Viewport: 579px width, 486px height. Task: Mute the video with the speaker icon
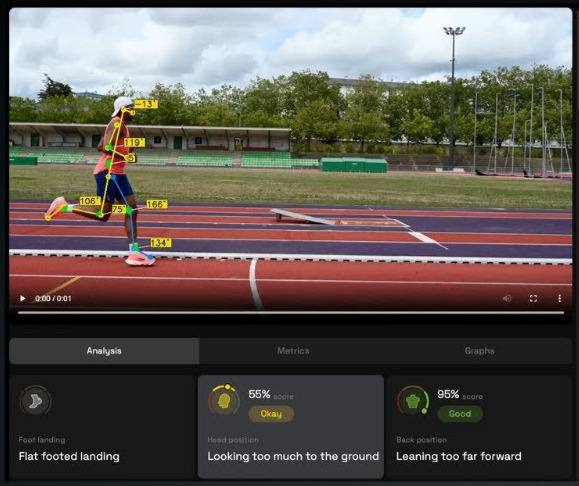tap(507, 298)
